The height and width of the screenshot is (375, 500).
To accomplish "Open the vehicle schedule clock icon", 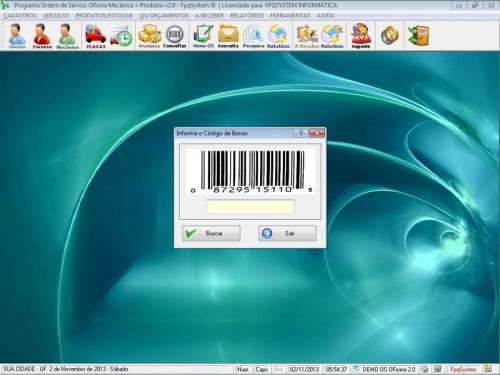I will [121, 36].
